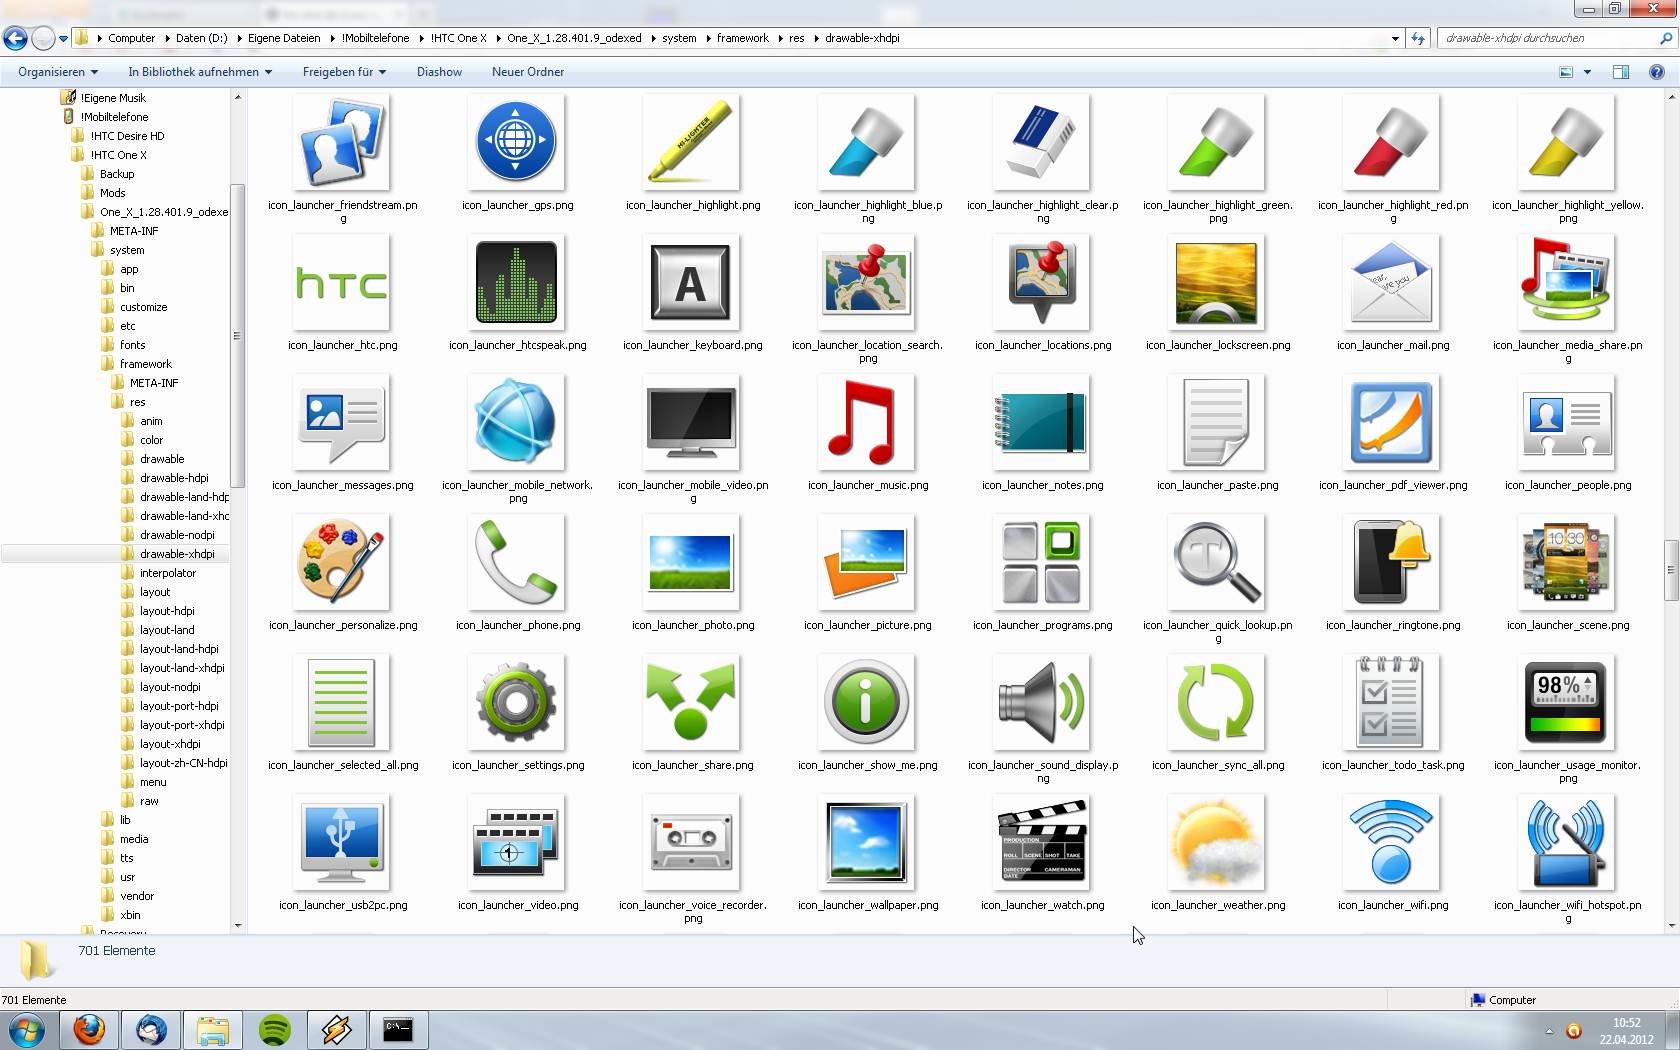Select the menu folder in tree
This screenshot has height=1050, width=1680.
click(152, 782)
